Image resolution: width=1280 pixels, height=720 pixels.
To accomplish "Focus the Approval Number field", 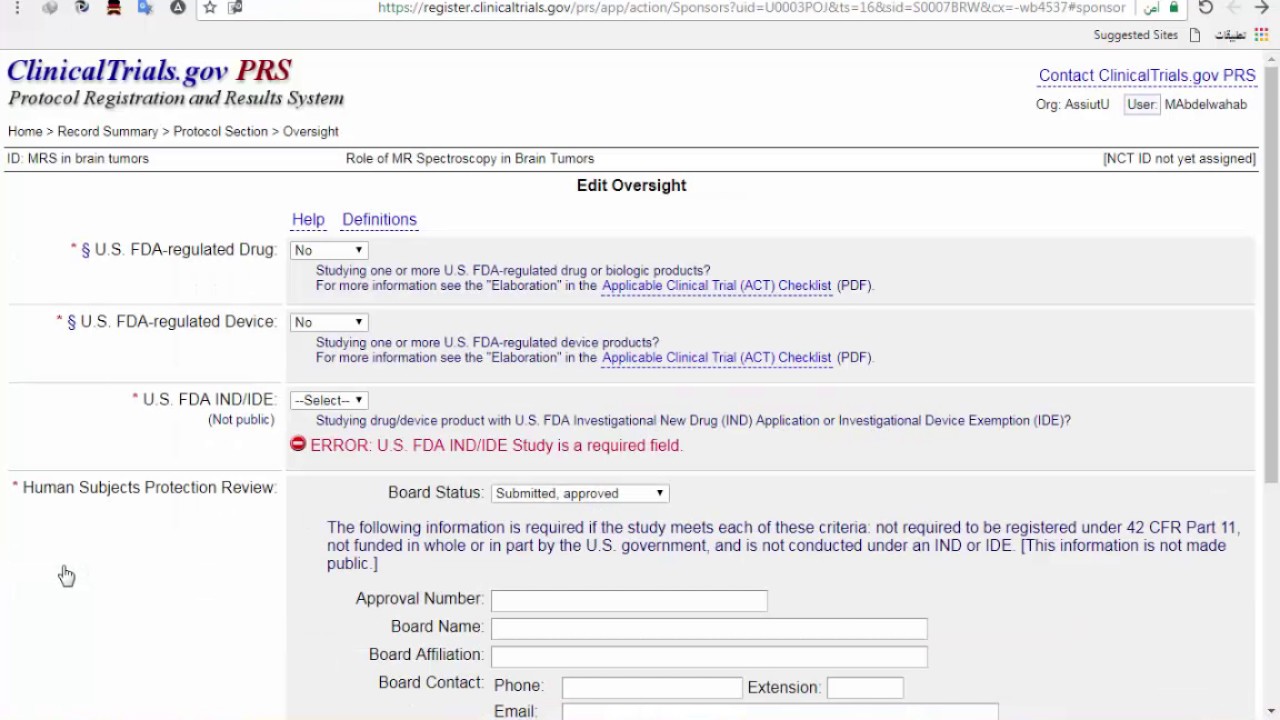I will (629, 600).
